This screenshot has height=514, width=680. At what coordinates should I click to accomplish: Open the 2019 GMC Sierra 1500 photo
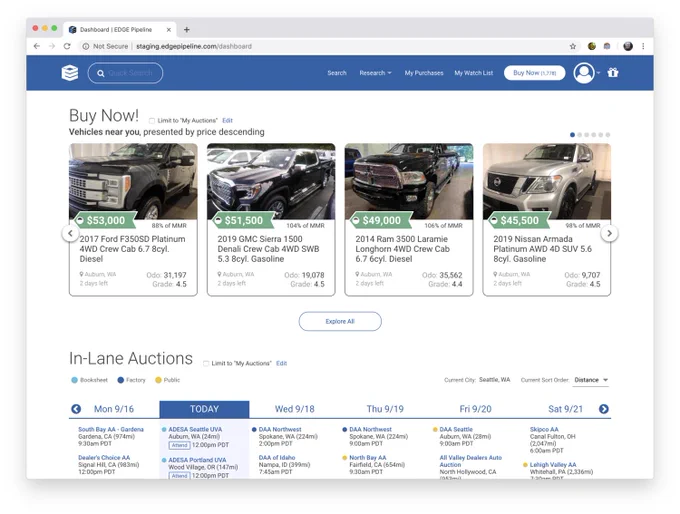pyautogui.click(x=271, y=181)
